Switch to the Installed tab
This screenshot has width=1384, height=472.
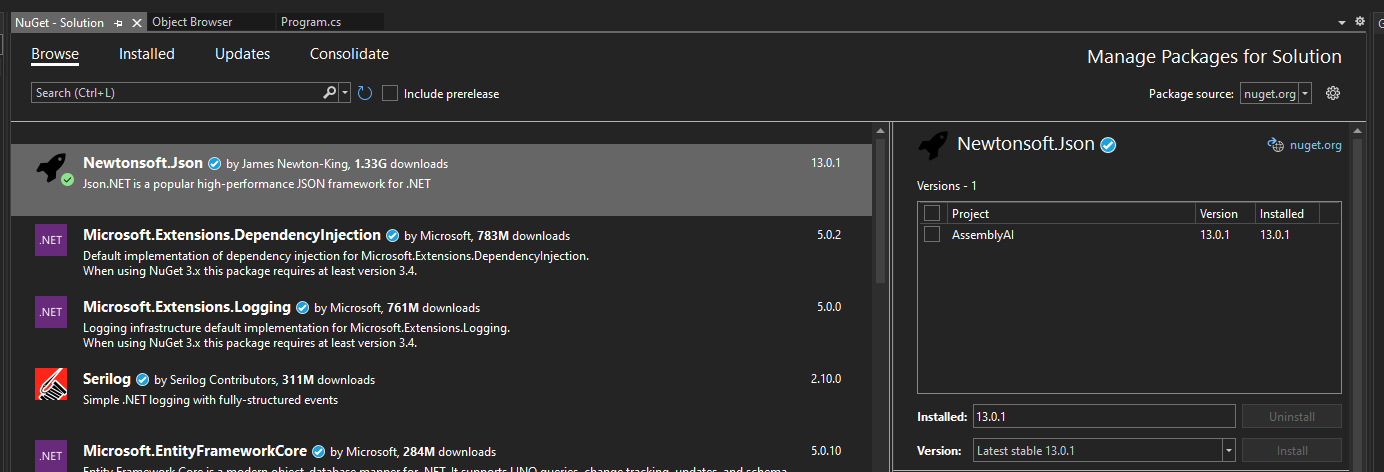[146, 54]
